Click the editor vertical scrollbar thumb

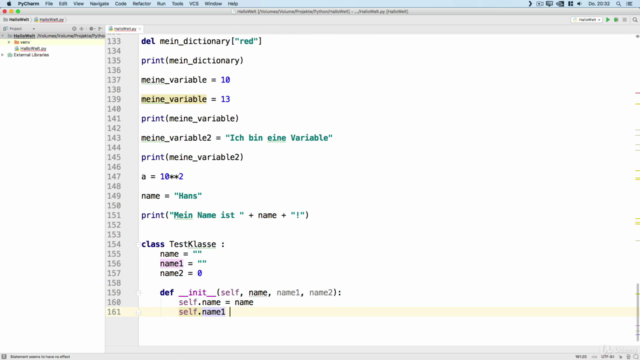(638, 312)
